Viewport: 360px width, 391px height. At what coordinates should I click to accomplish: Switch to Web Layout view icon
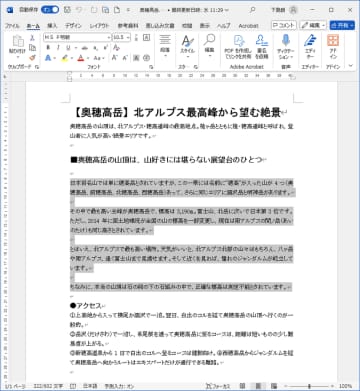pyautogui.click(x=274, y=386)
